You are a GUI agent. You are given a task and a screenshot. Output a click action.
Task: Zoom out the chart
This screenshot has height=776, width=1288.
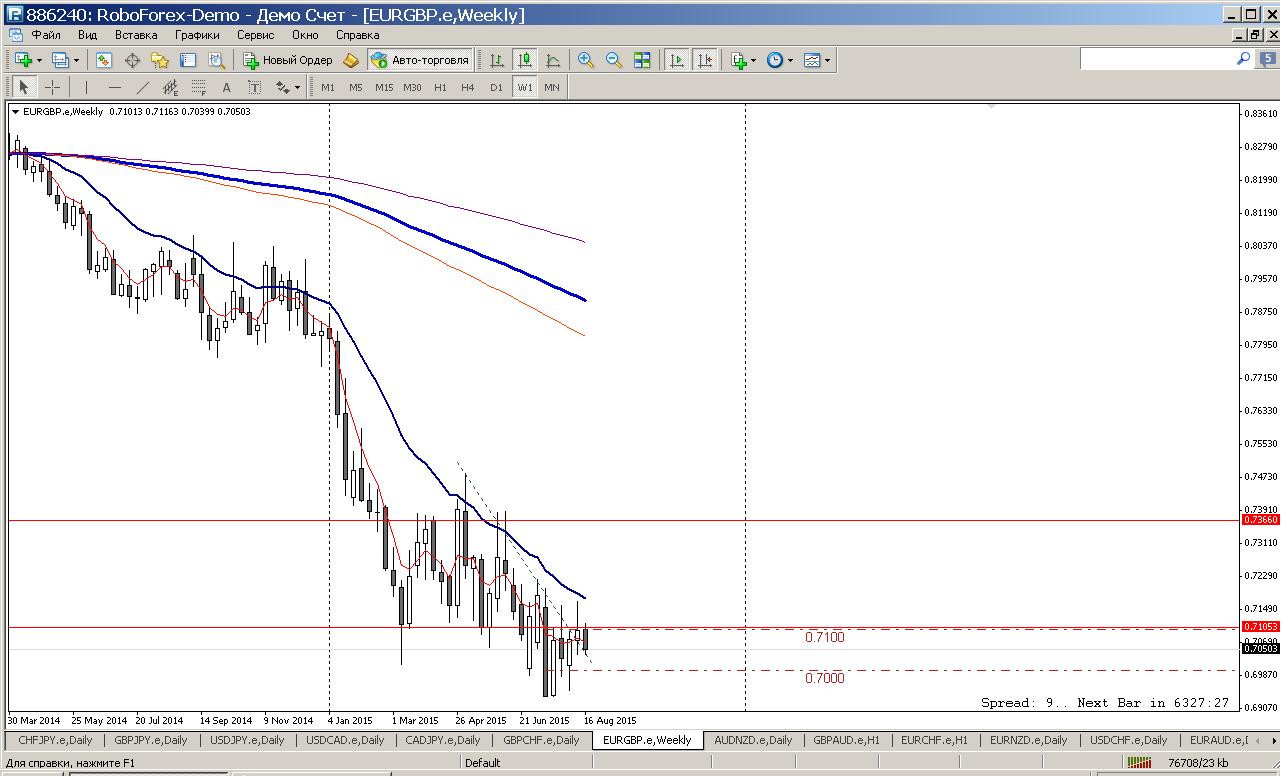614,60
